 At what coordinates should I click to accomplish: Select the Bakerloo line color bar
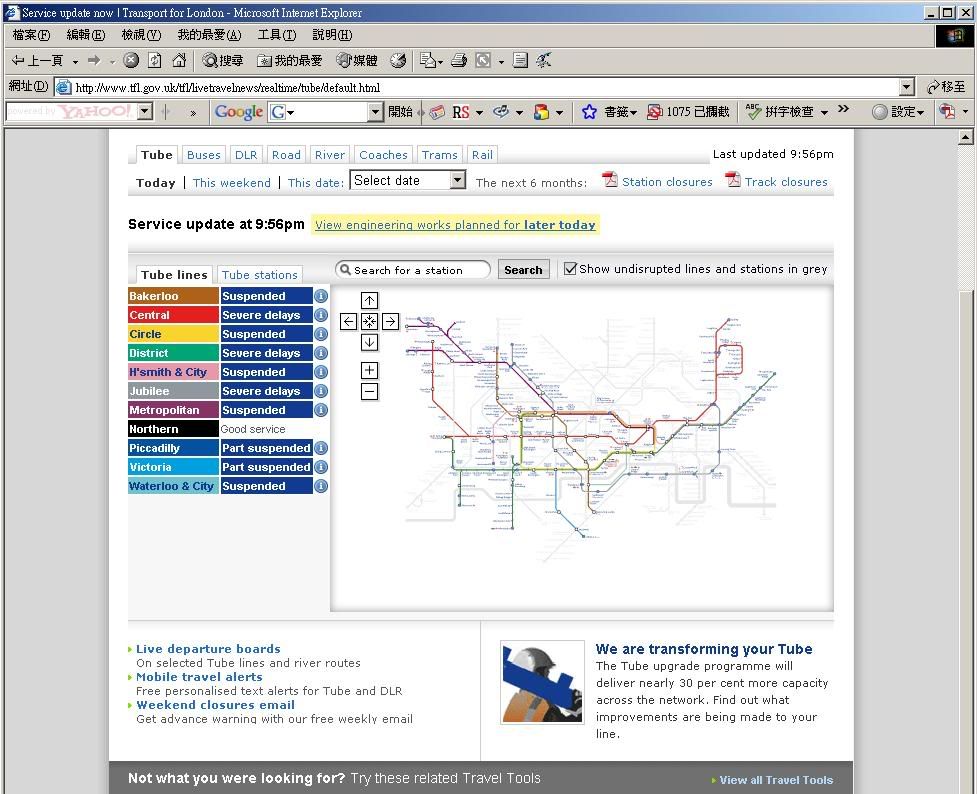point(173,296)
